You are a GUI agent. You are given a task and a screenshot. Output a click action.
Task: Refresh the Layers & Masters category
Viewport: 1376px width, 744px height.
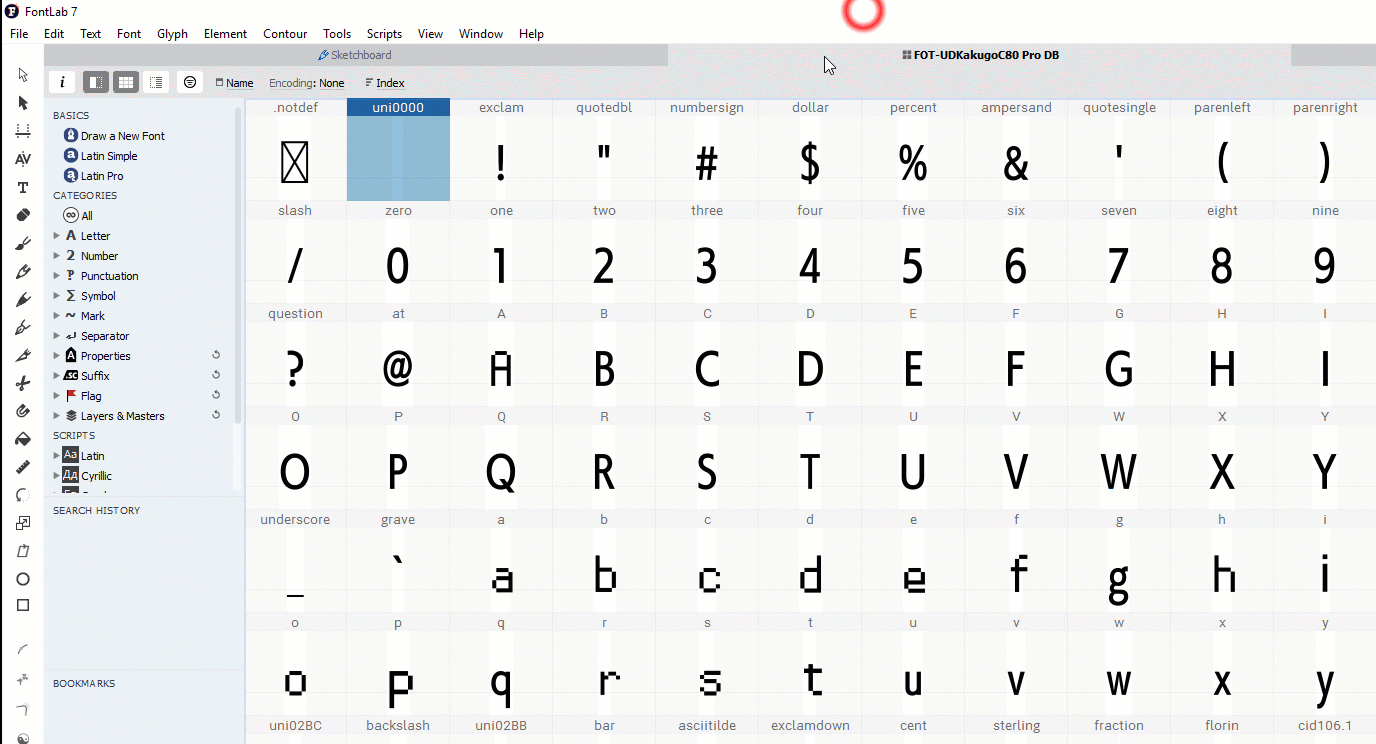coord(216,415)
